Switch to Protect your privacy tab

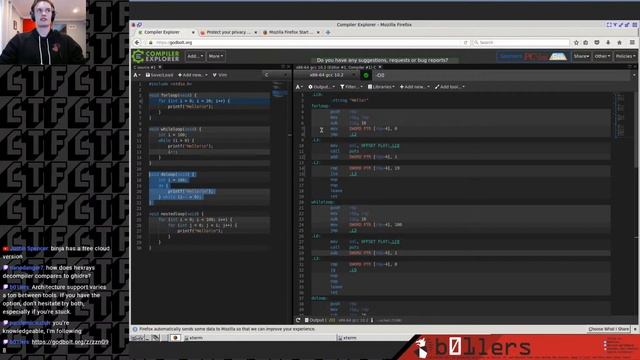[x=229, y=32]
